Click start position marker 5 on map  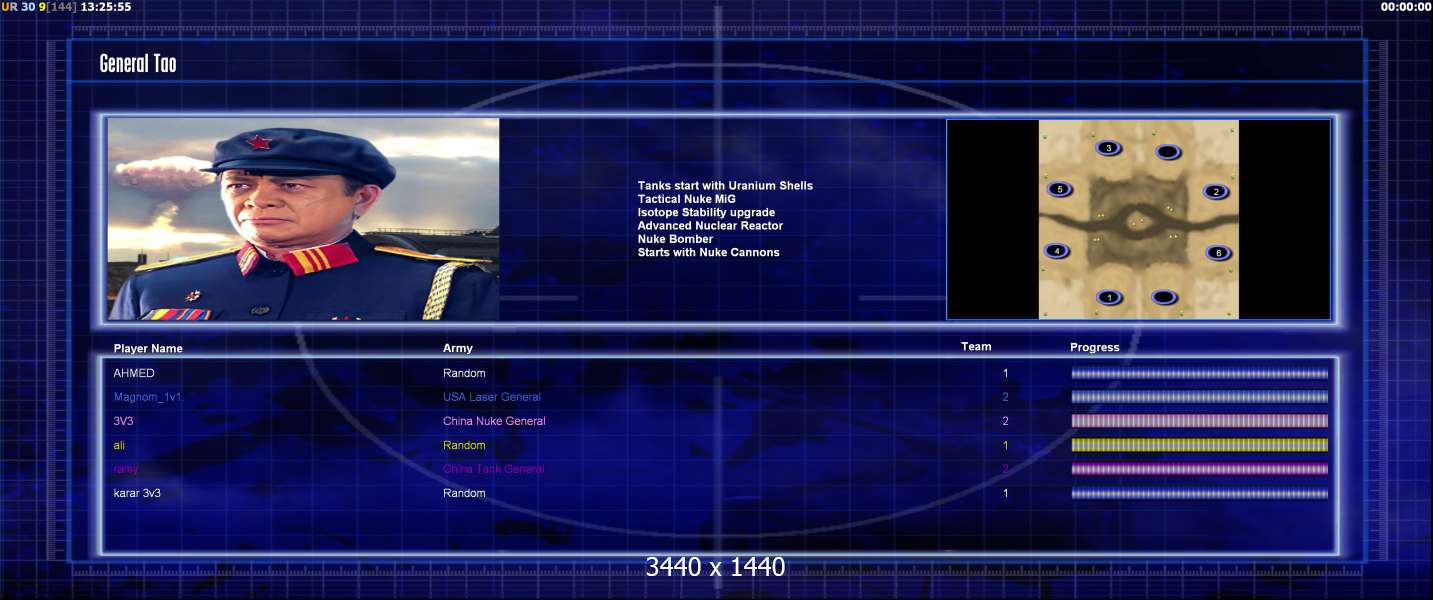1060,189
